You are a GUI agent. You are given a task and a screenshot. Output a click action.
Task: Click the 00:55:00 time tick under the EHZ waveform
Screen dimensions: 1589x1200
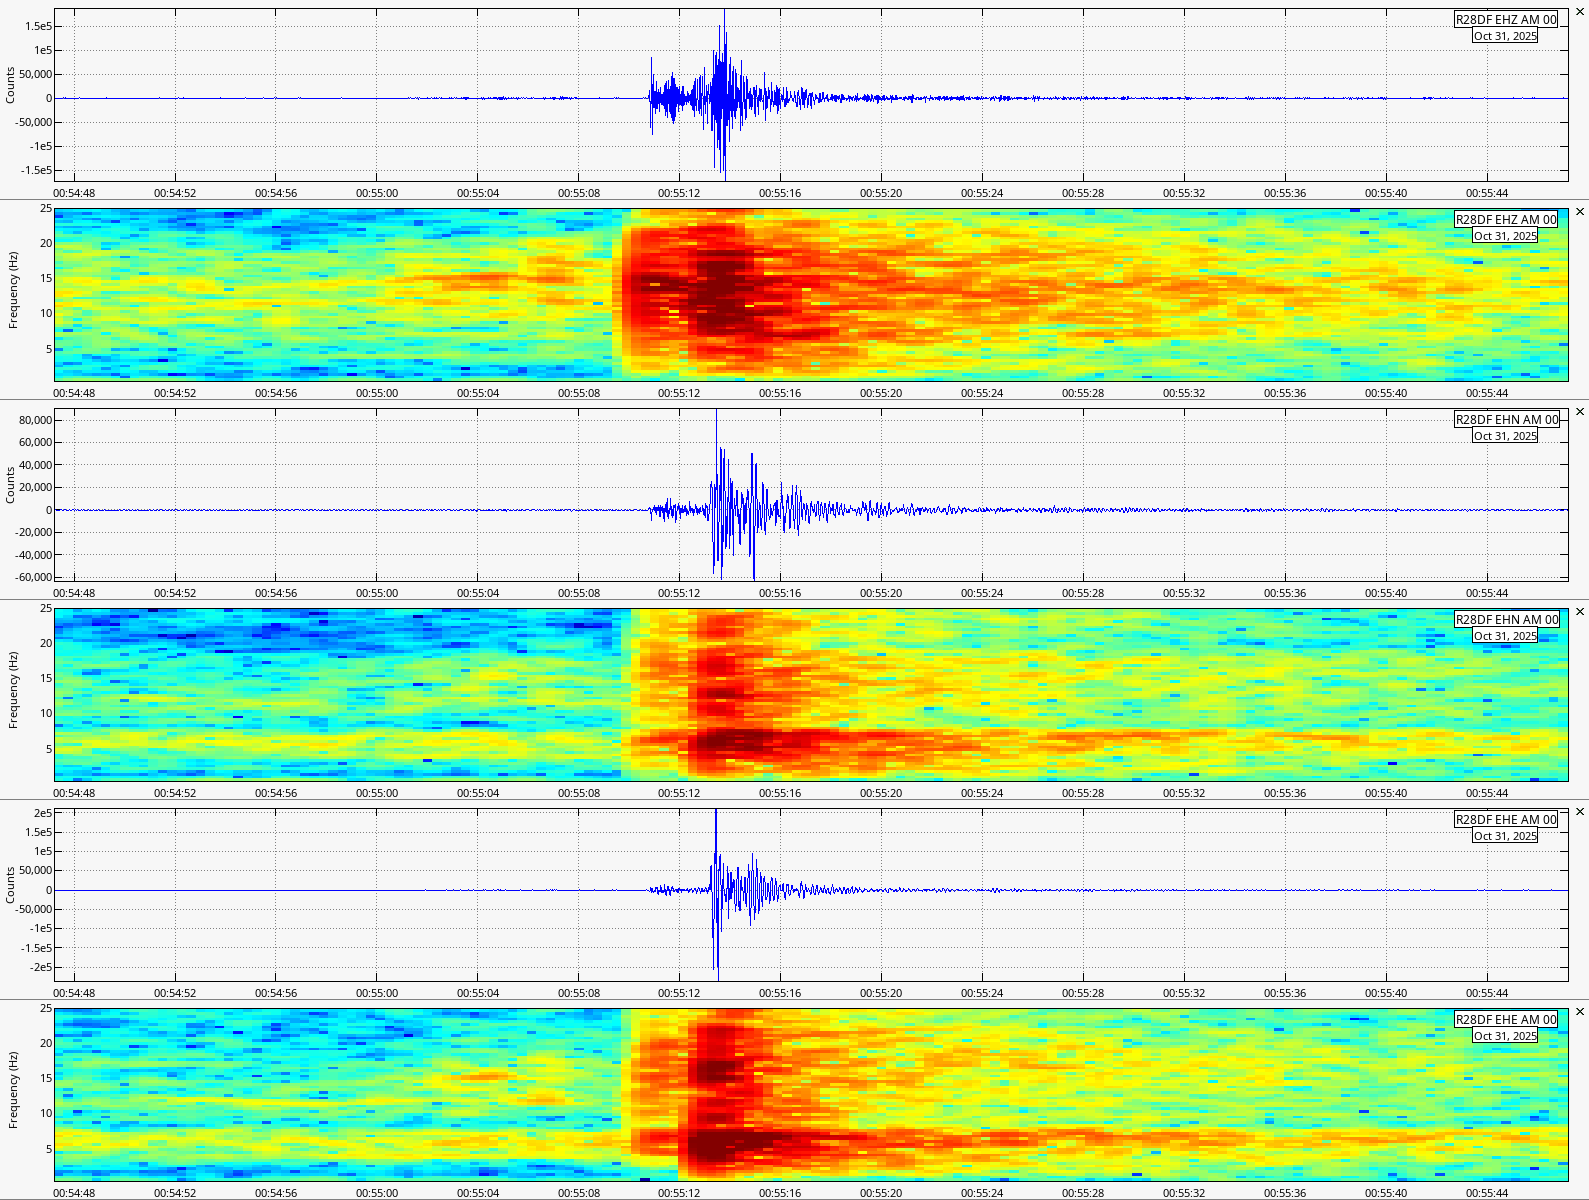[377, 193]
